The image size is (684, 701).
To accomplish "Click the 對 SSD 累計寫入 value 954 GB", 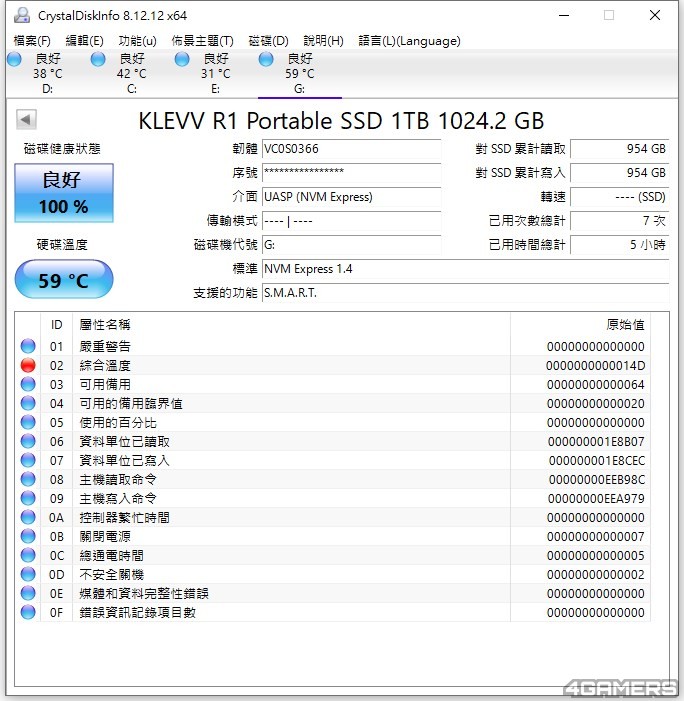I will [620, 173].
